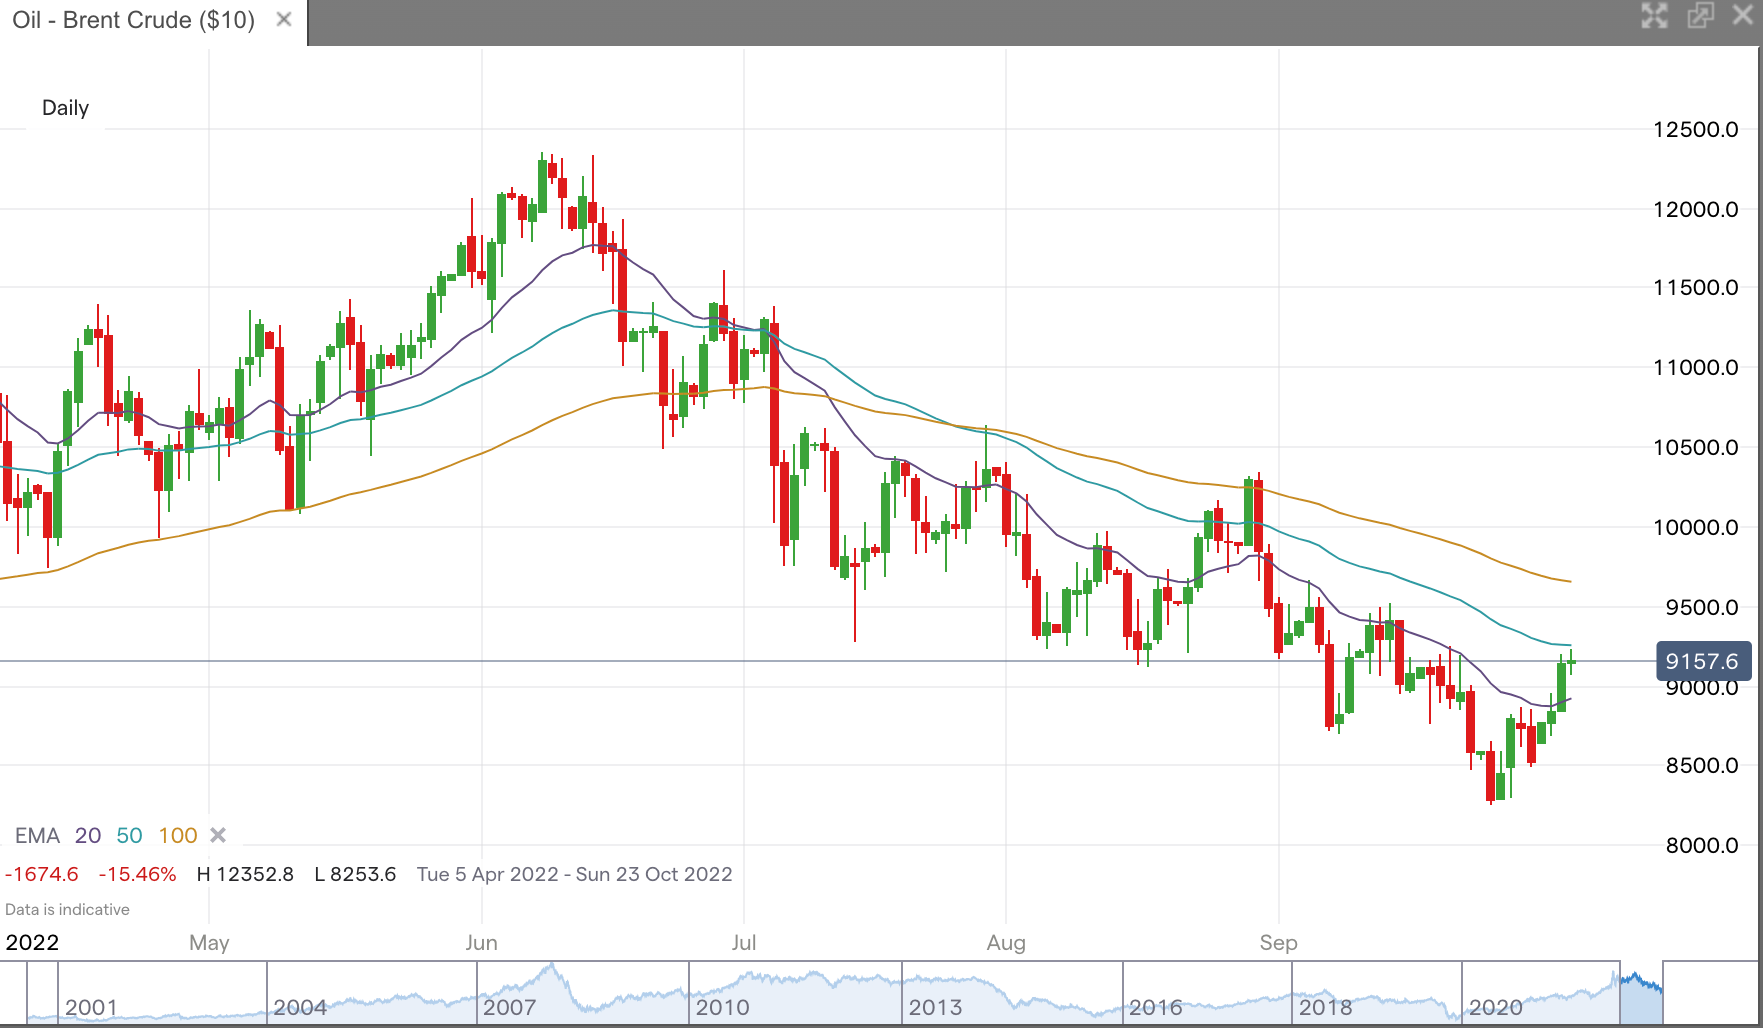The image size is (1763, 1028).
Task: Click the Jul label on time axis
Action: pyautogui.click(x=744, y=943)
